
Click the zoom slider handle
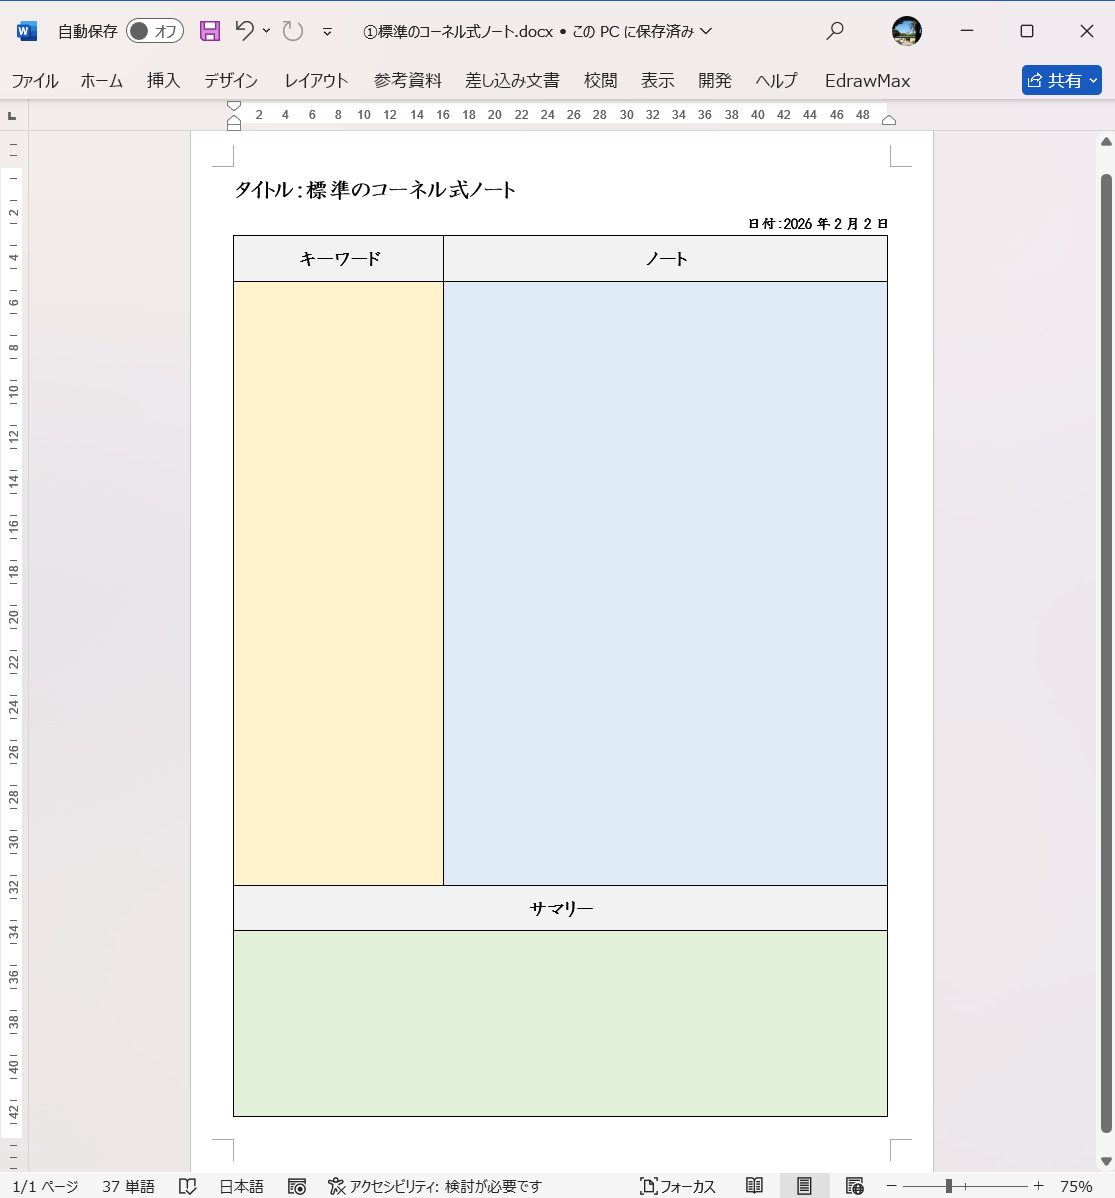click(x=948, y=1186)
